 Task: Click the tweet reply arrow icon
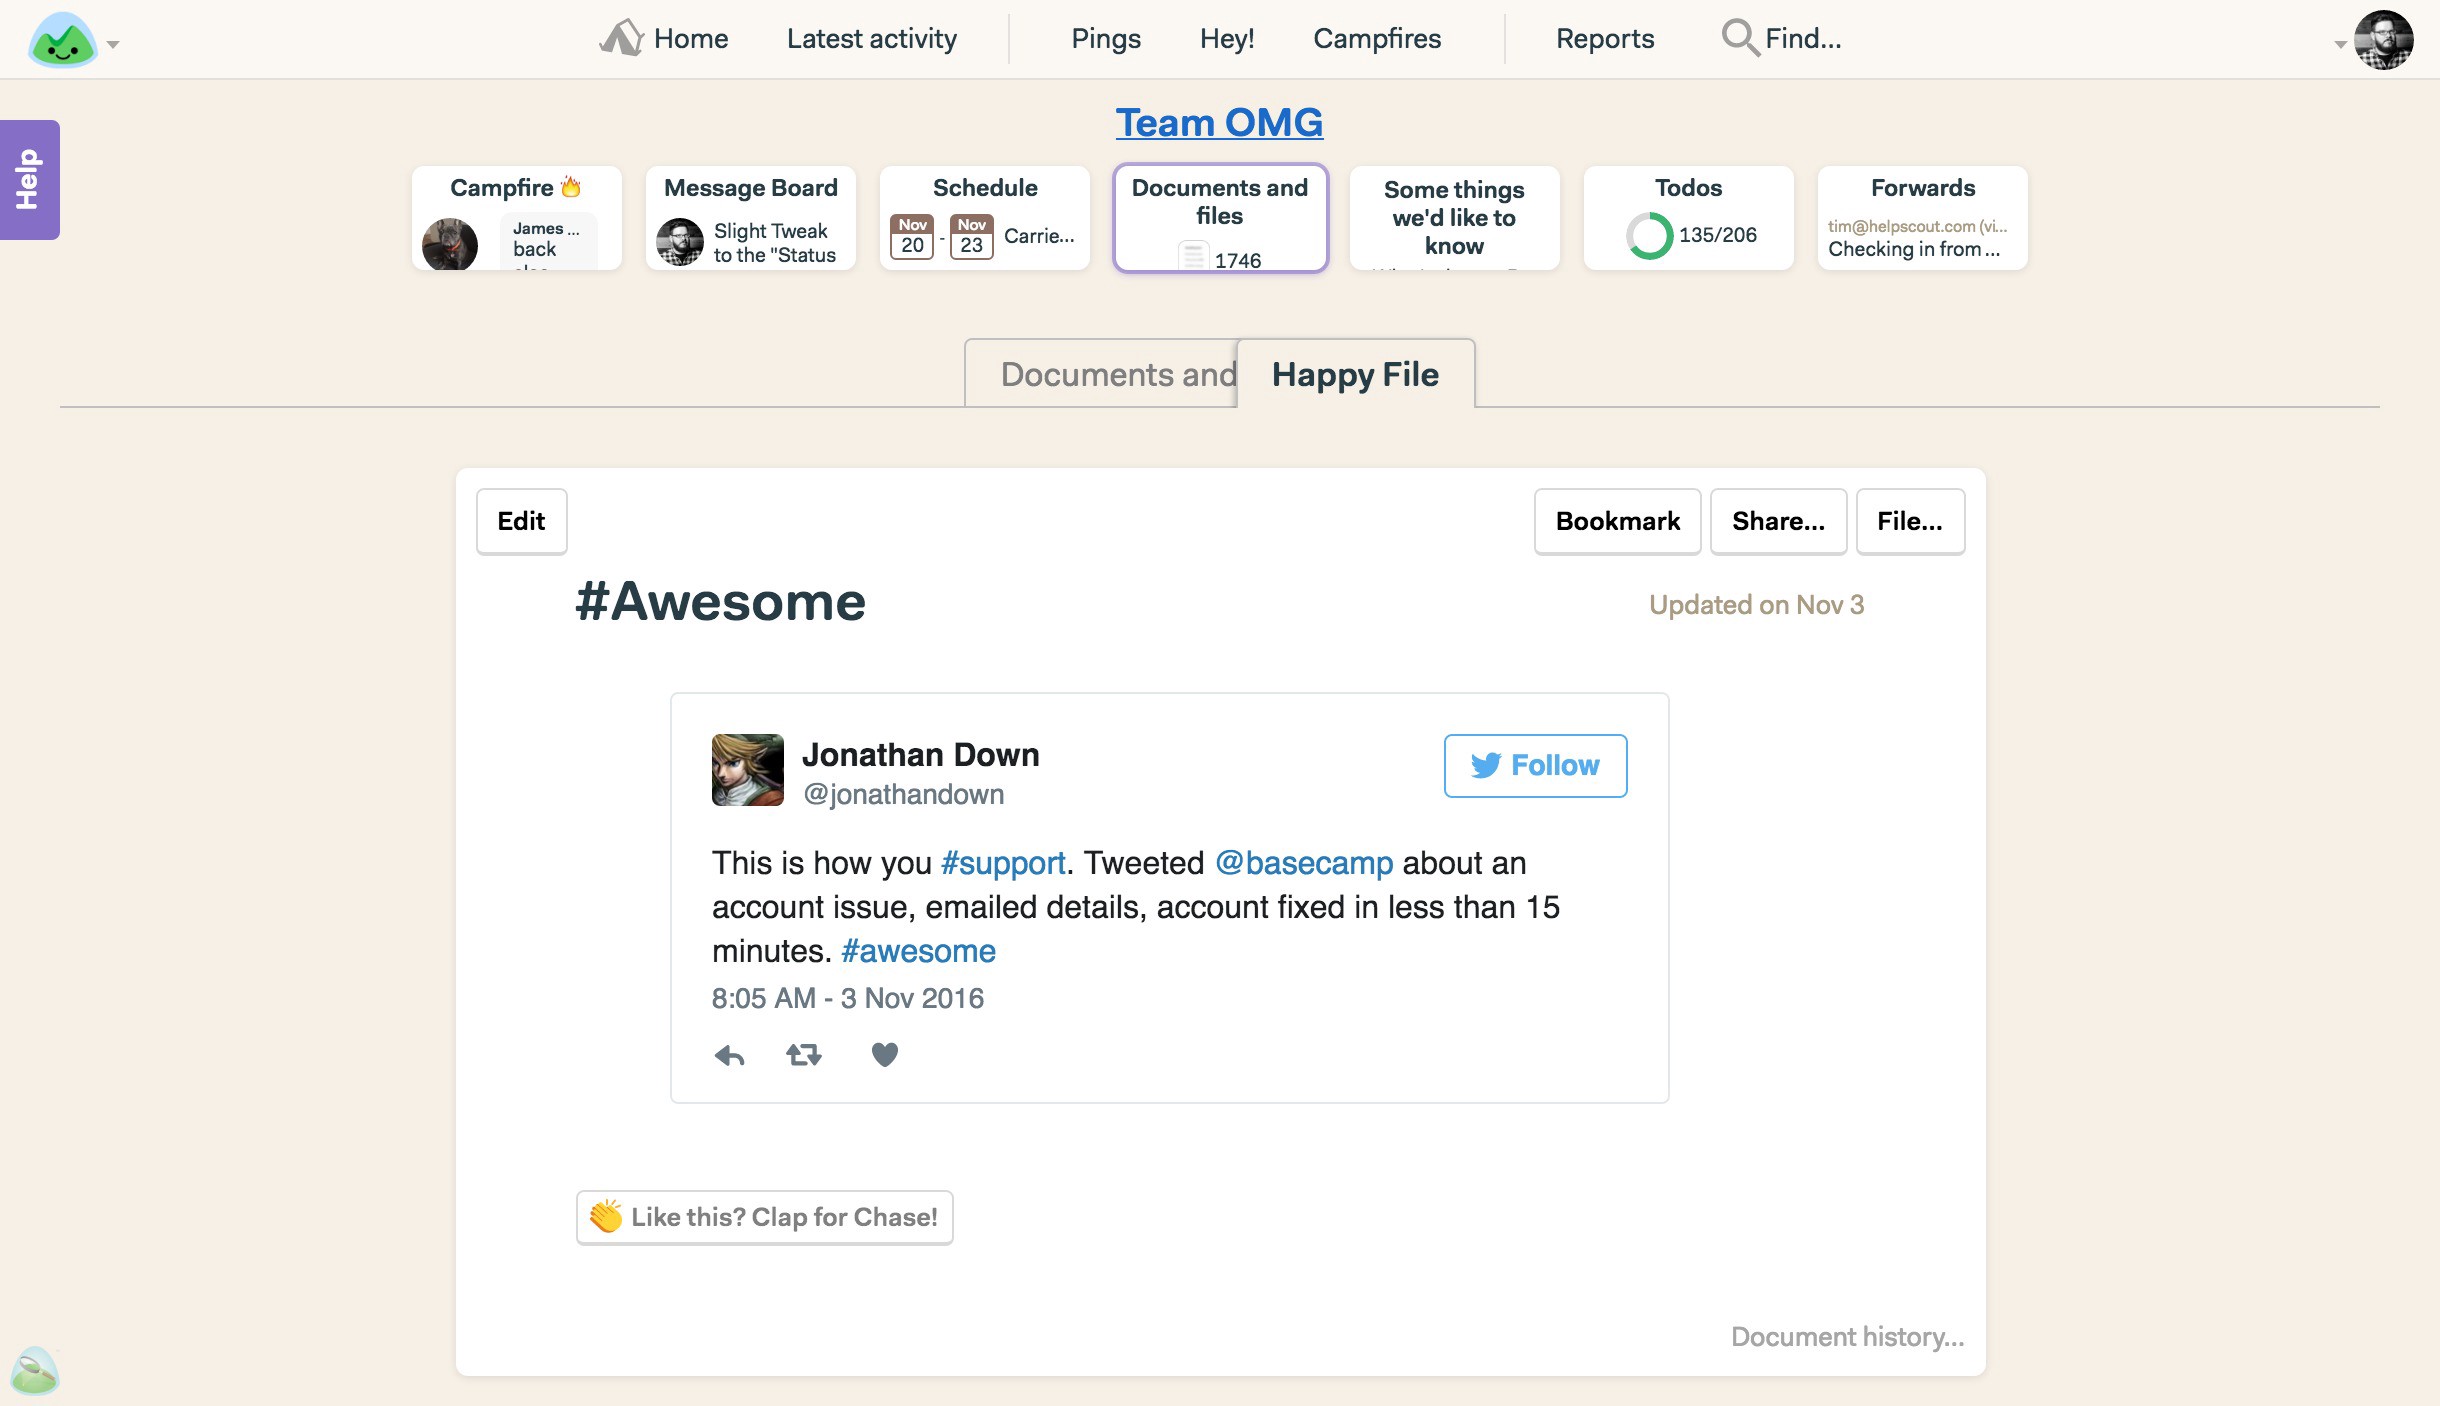[729, 1055]
